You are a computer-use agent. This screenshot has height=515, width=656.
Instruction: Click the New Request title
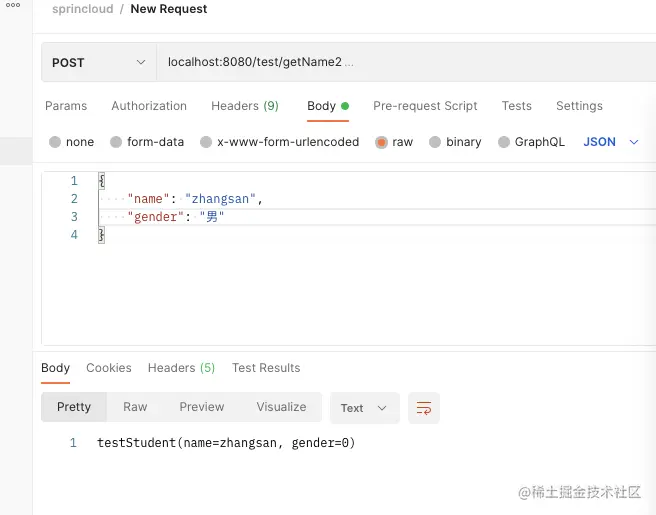click(169, 9)
